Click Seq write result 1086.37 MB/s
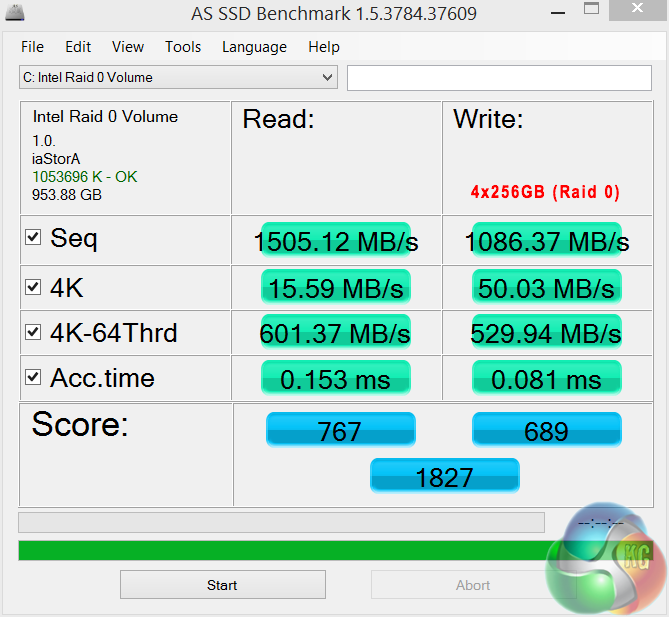 coord(547,241)
